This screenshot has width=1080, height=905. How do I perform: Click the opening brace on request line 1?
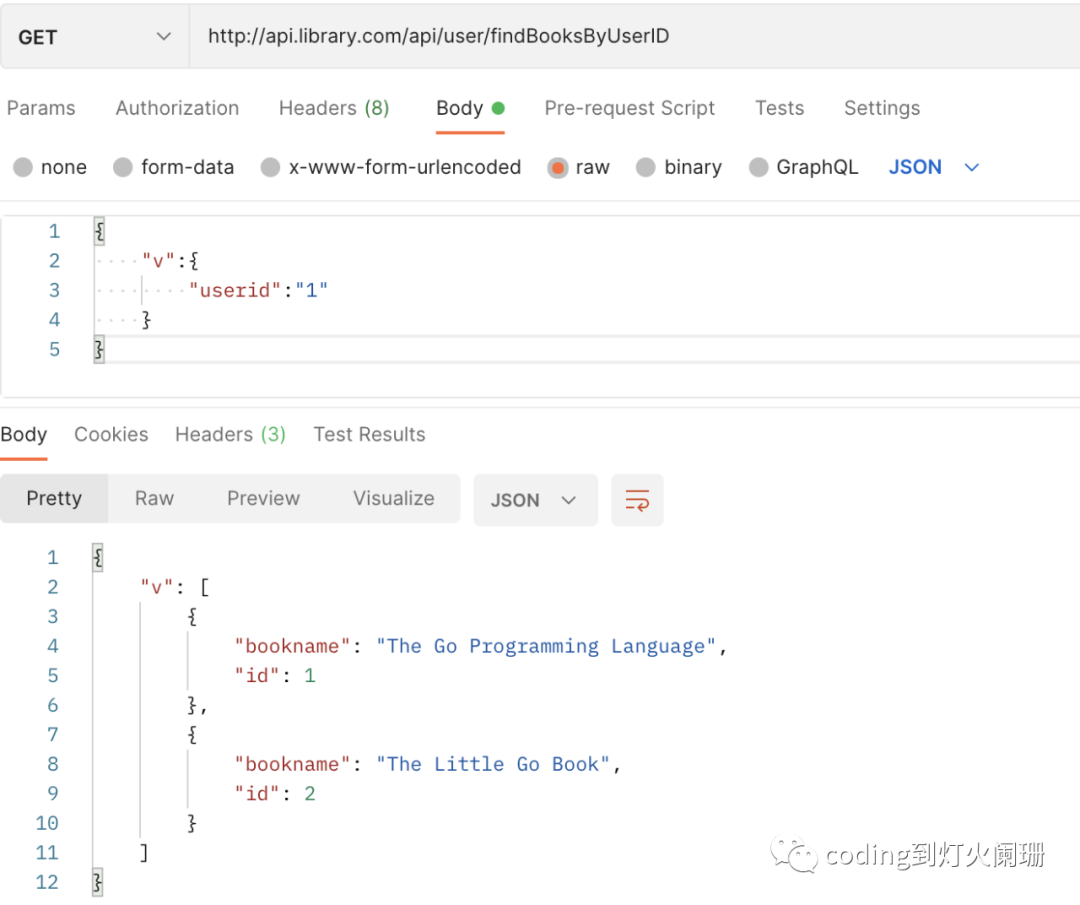click(x=99, y=231)
